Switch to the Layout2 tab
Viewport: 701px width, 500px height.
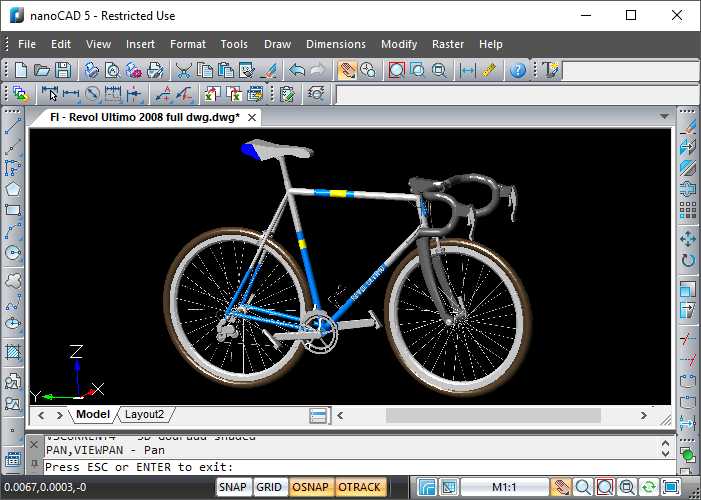(144, 414)
